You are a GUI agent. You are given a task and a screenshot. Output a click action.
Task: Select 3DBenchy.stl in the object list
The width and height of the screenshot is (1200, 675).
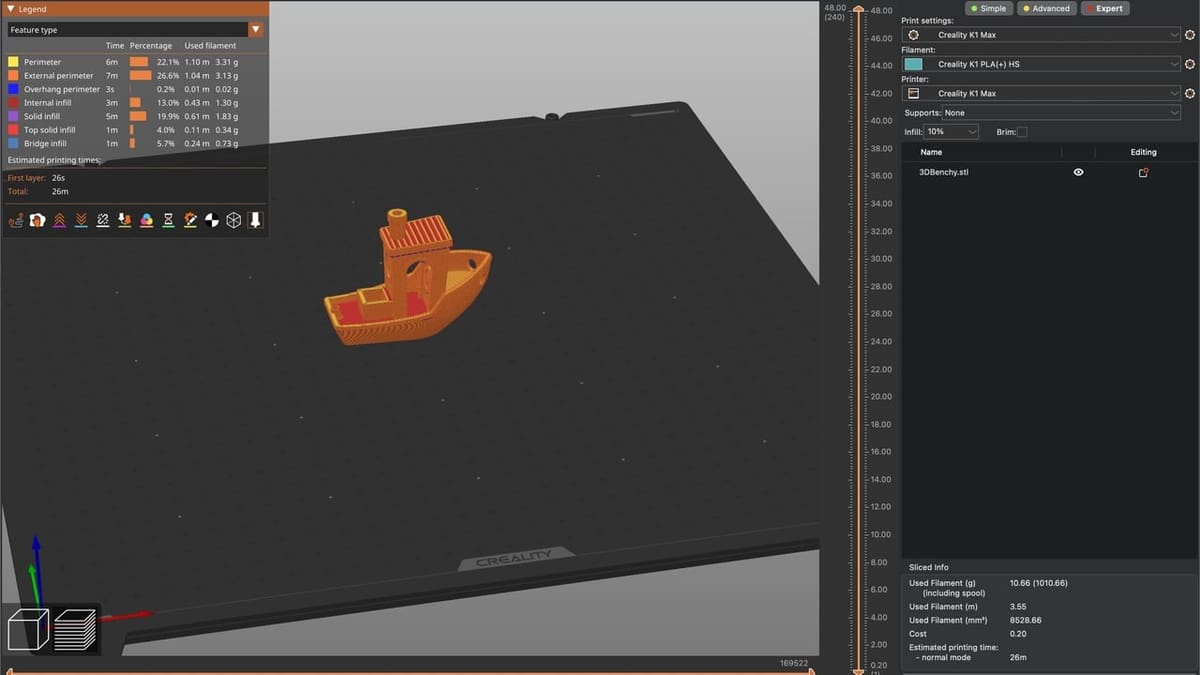[943, 172]
